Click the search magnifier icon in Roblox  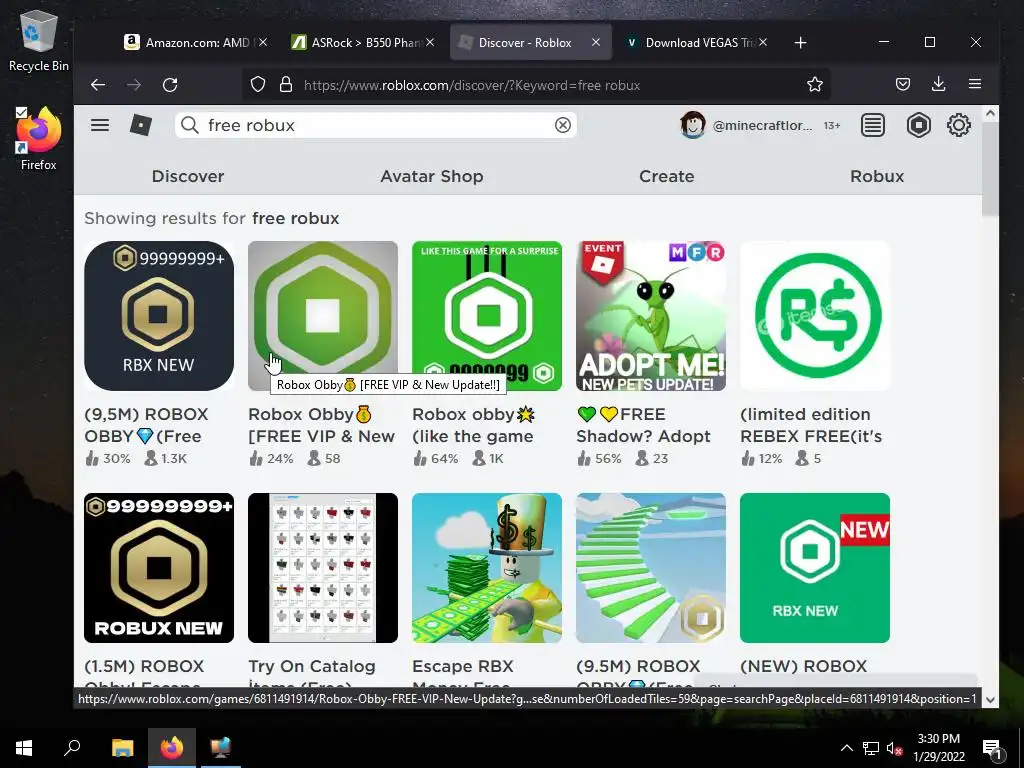[x=189, y=125]
